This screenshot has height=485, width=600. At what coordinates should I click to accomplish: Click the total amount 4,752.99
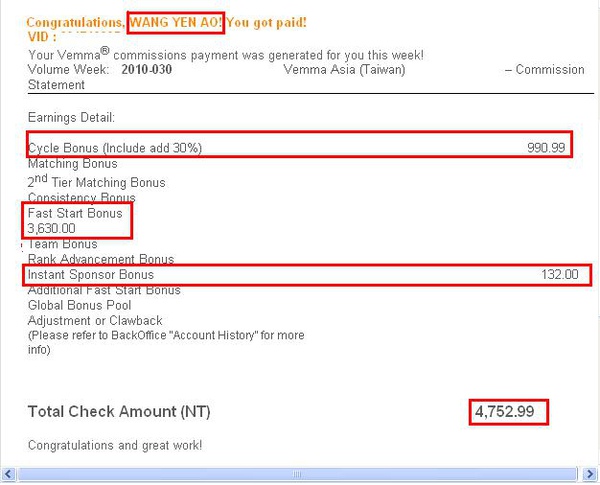point(504,412)
